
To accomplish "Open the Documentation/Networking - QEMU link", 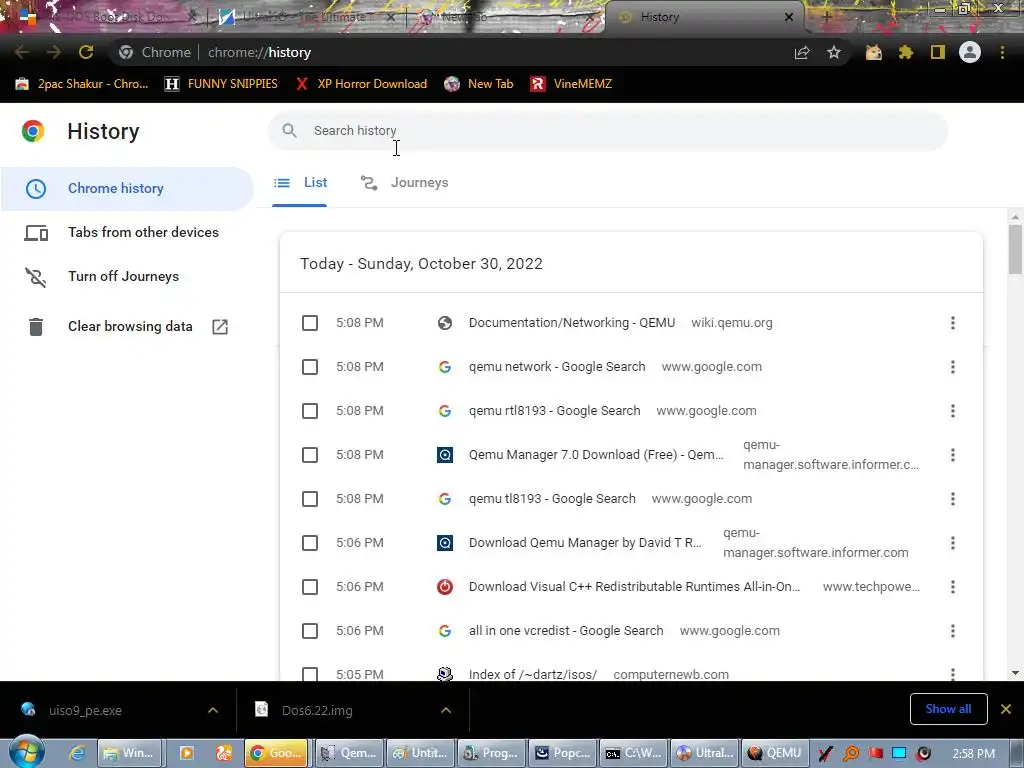I will pos(571,323).
